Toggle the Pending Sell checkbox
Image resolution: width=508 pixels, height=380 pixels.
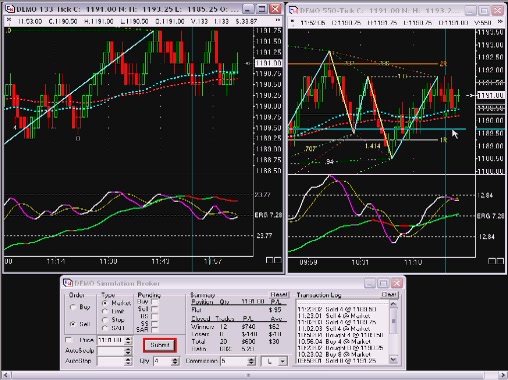pos(154,309)
